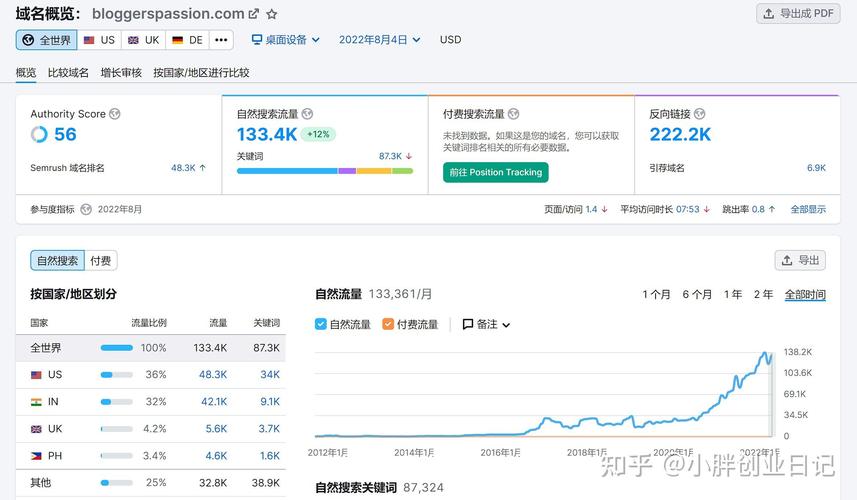Click the 自然搜索流量 info globe icon
857x500 pixels.
pyautogui.click(x=307, y=114)
